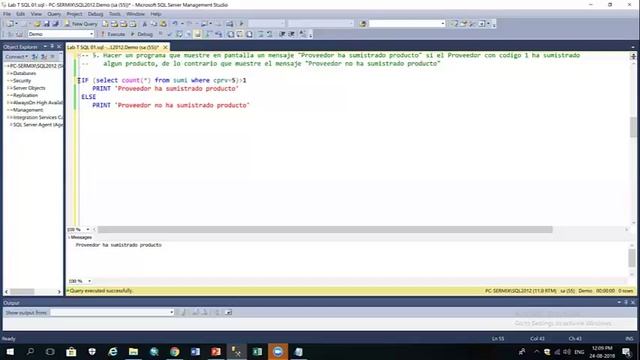
Task: Toggle Include Client Statistics
Action: 219,34
